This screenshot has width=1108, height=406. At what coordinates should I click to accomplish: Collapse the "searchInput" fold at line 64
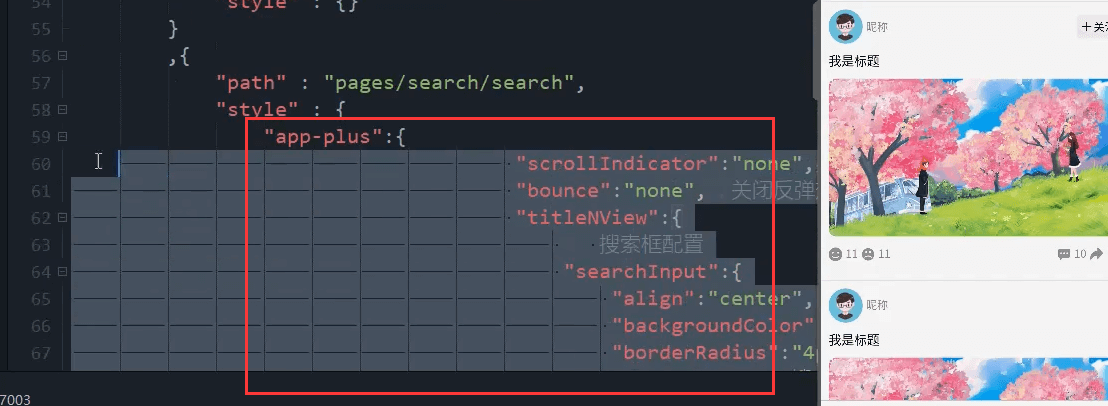tap(62, 271)
